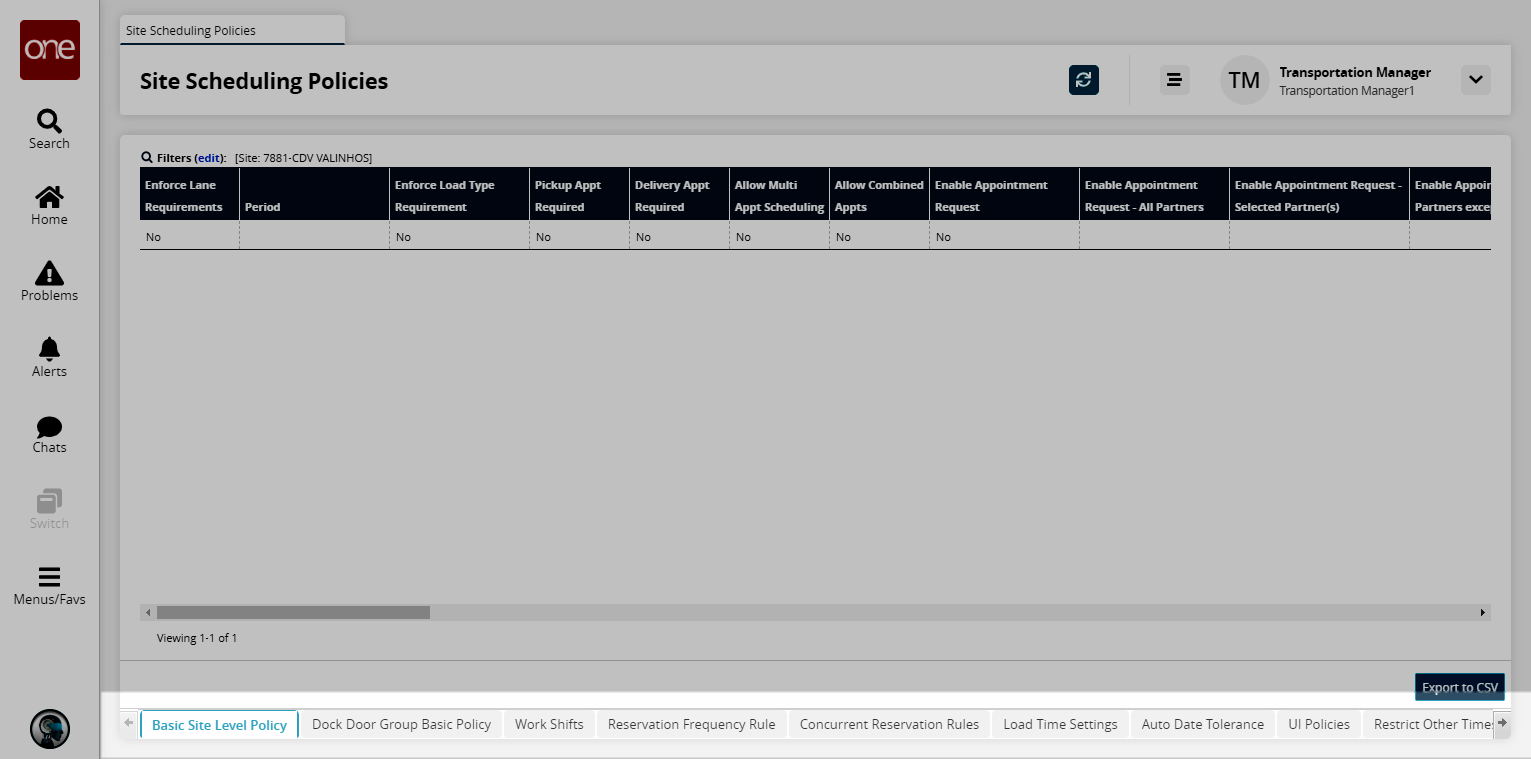Screen dimensions: 1531x759
Task: Select the Auto Date Tolerance tab
Action: 1203,724
